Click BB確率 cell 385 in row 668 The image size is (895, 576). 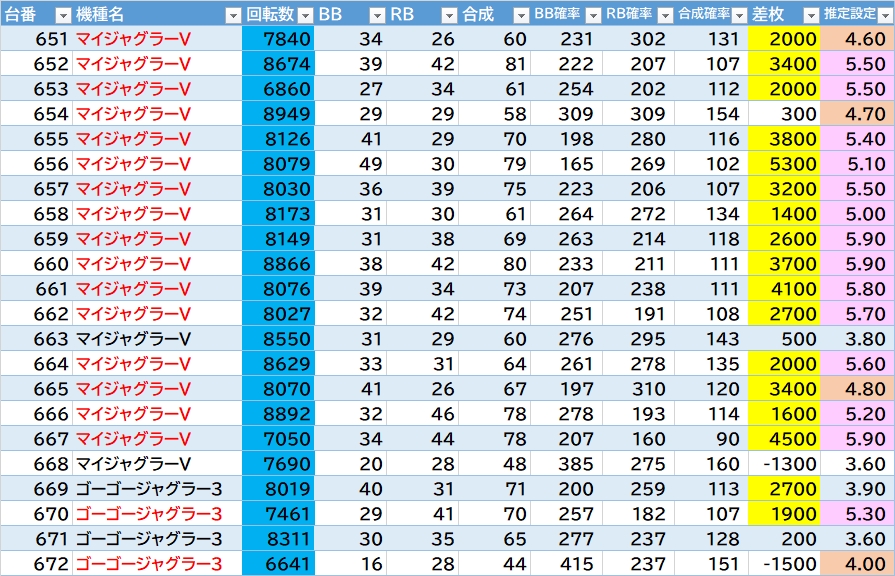(566, 464)
